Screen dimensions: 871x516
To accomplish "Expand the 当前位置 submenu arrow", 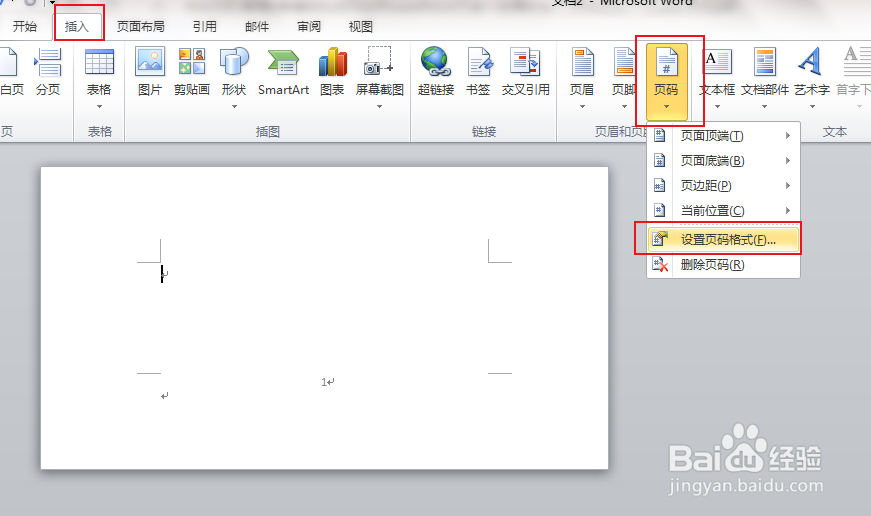I will pos(788,211).
